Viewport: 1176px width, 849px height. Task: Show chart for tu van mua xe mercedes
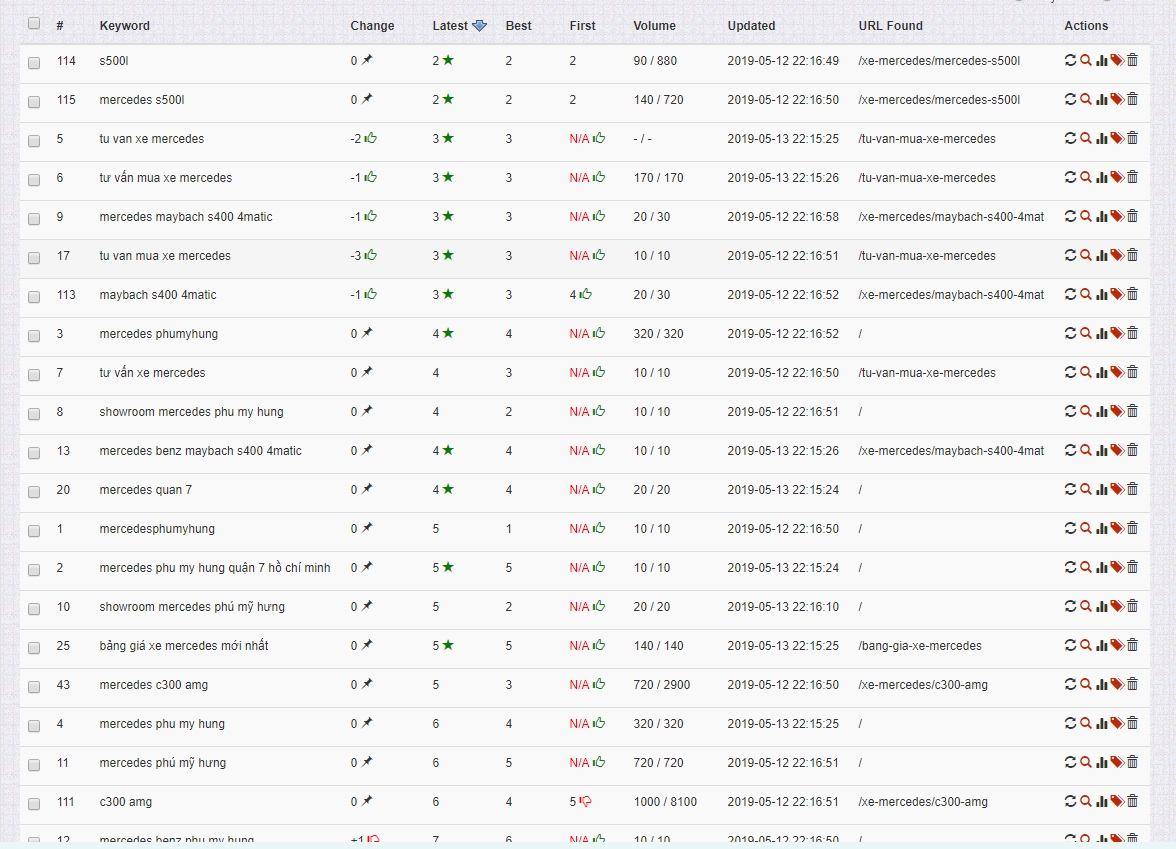(x=1102, y=256)
